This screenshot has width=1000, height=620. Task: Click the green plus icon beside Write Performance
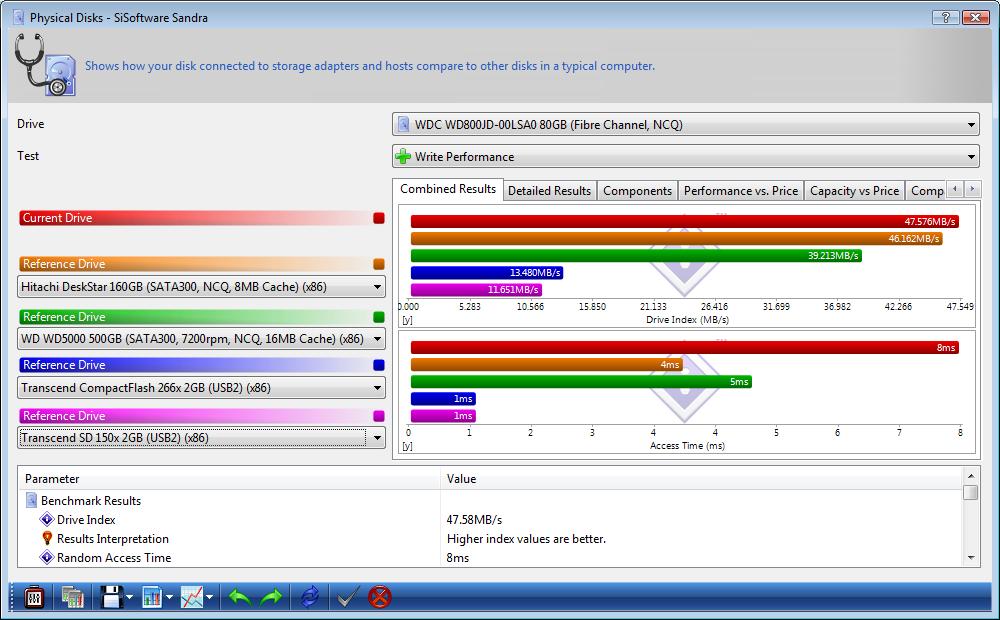point(403,156)
